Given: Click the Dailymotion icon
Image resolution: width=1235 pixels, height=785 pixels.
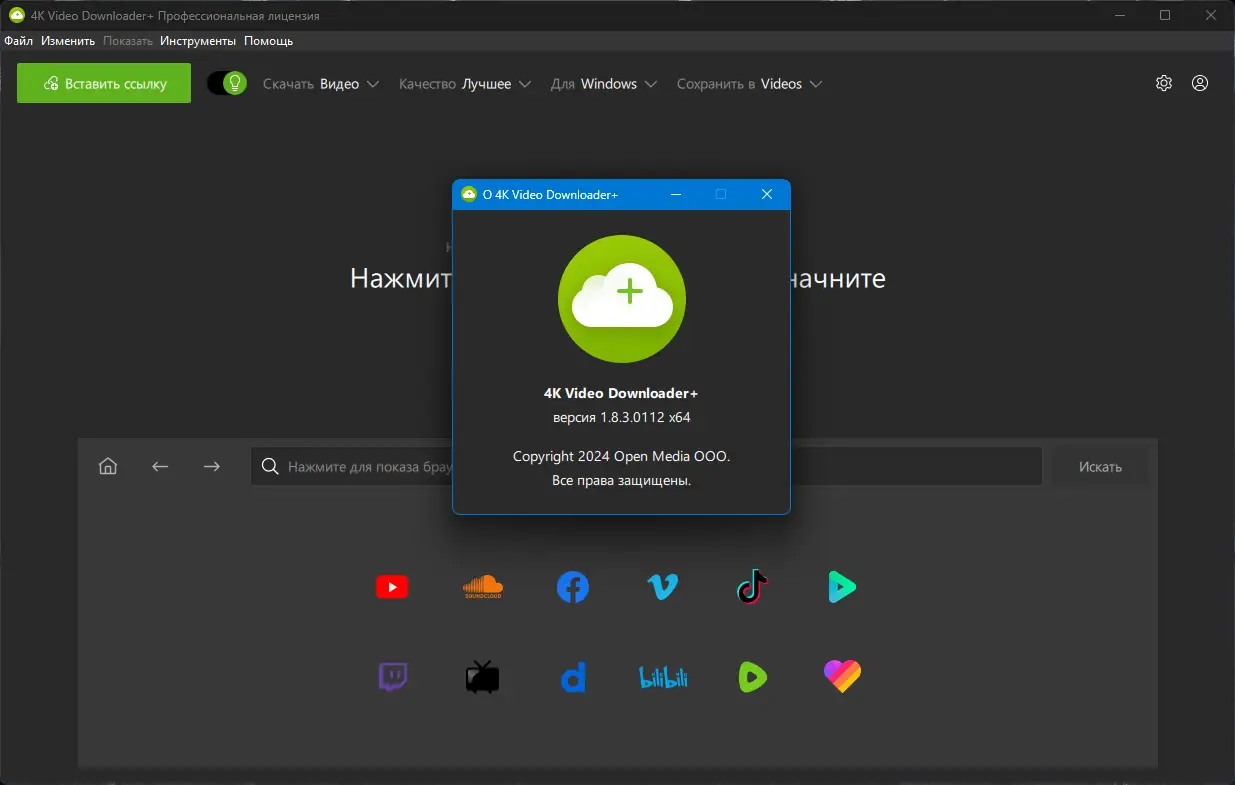Looking at the screenshot, I should [573, 676].
